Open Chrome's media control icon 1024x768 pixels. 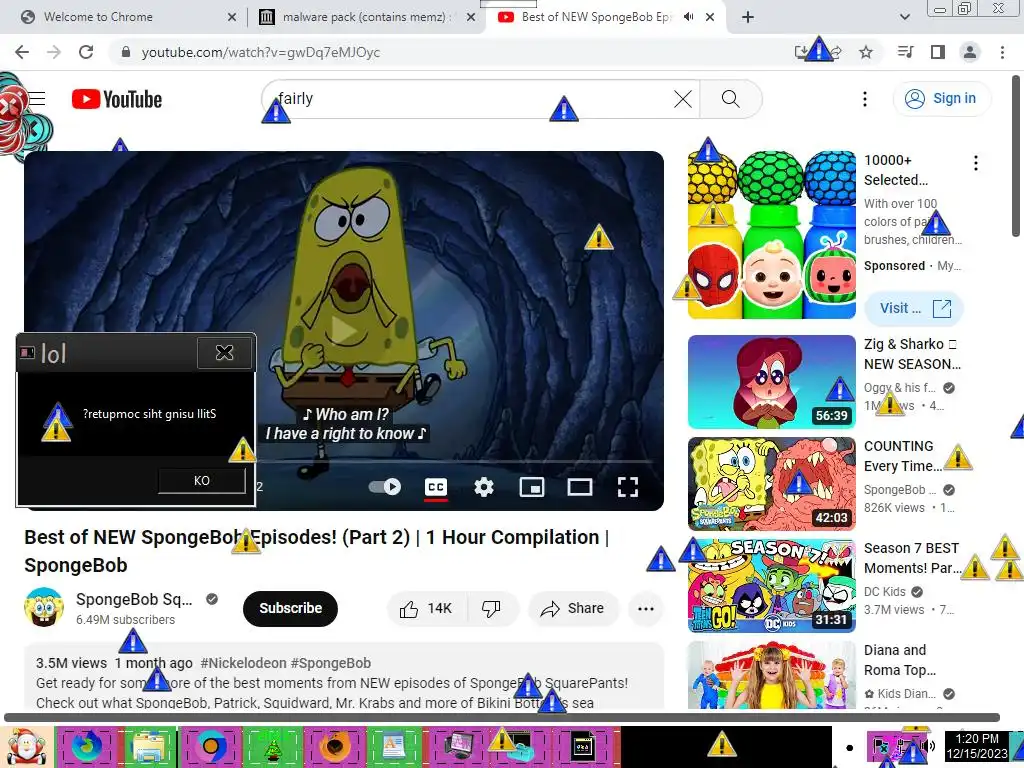click(905, 52)
